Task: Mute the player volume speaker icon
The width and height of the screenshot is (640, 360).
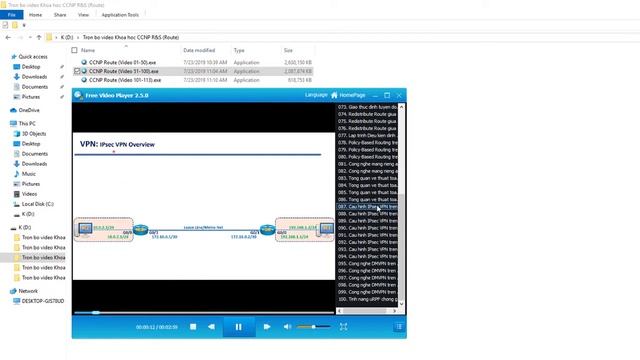Action: (x=287, y=327)
